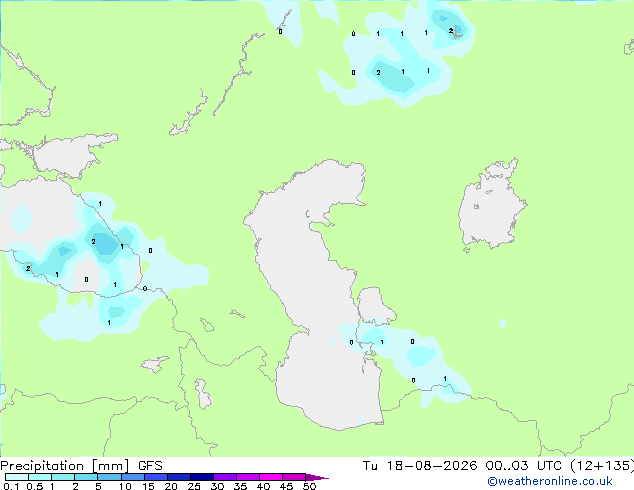This screenshot has height=490, width=634.
Task: Pick the legend swatch between 30 and 35
Action: 224,477
